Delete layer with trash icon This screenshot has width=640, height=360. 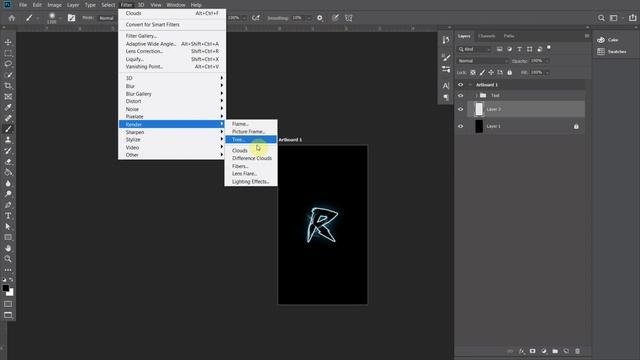577,351
